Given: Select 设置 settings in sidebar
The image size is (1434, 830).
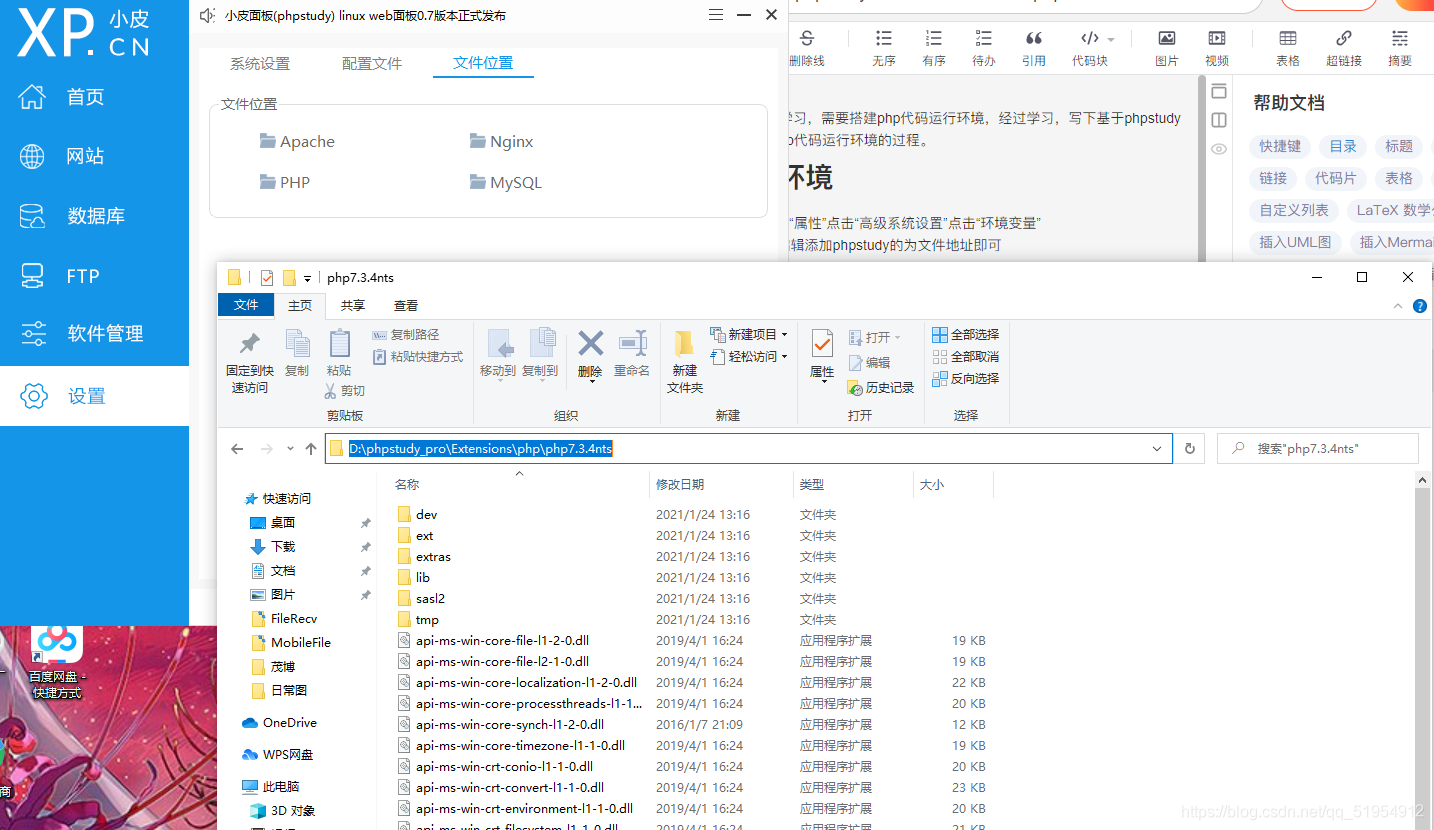Looking at the screenshot, I should 94,396.
